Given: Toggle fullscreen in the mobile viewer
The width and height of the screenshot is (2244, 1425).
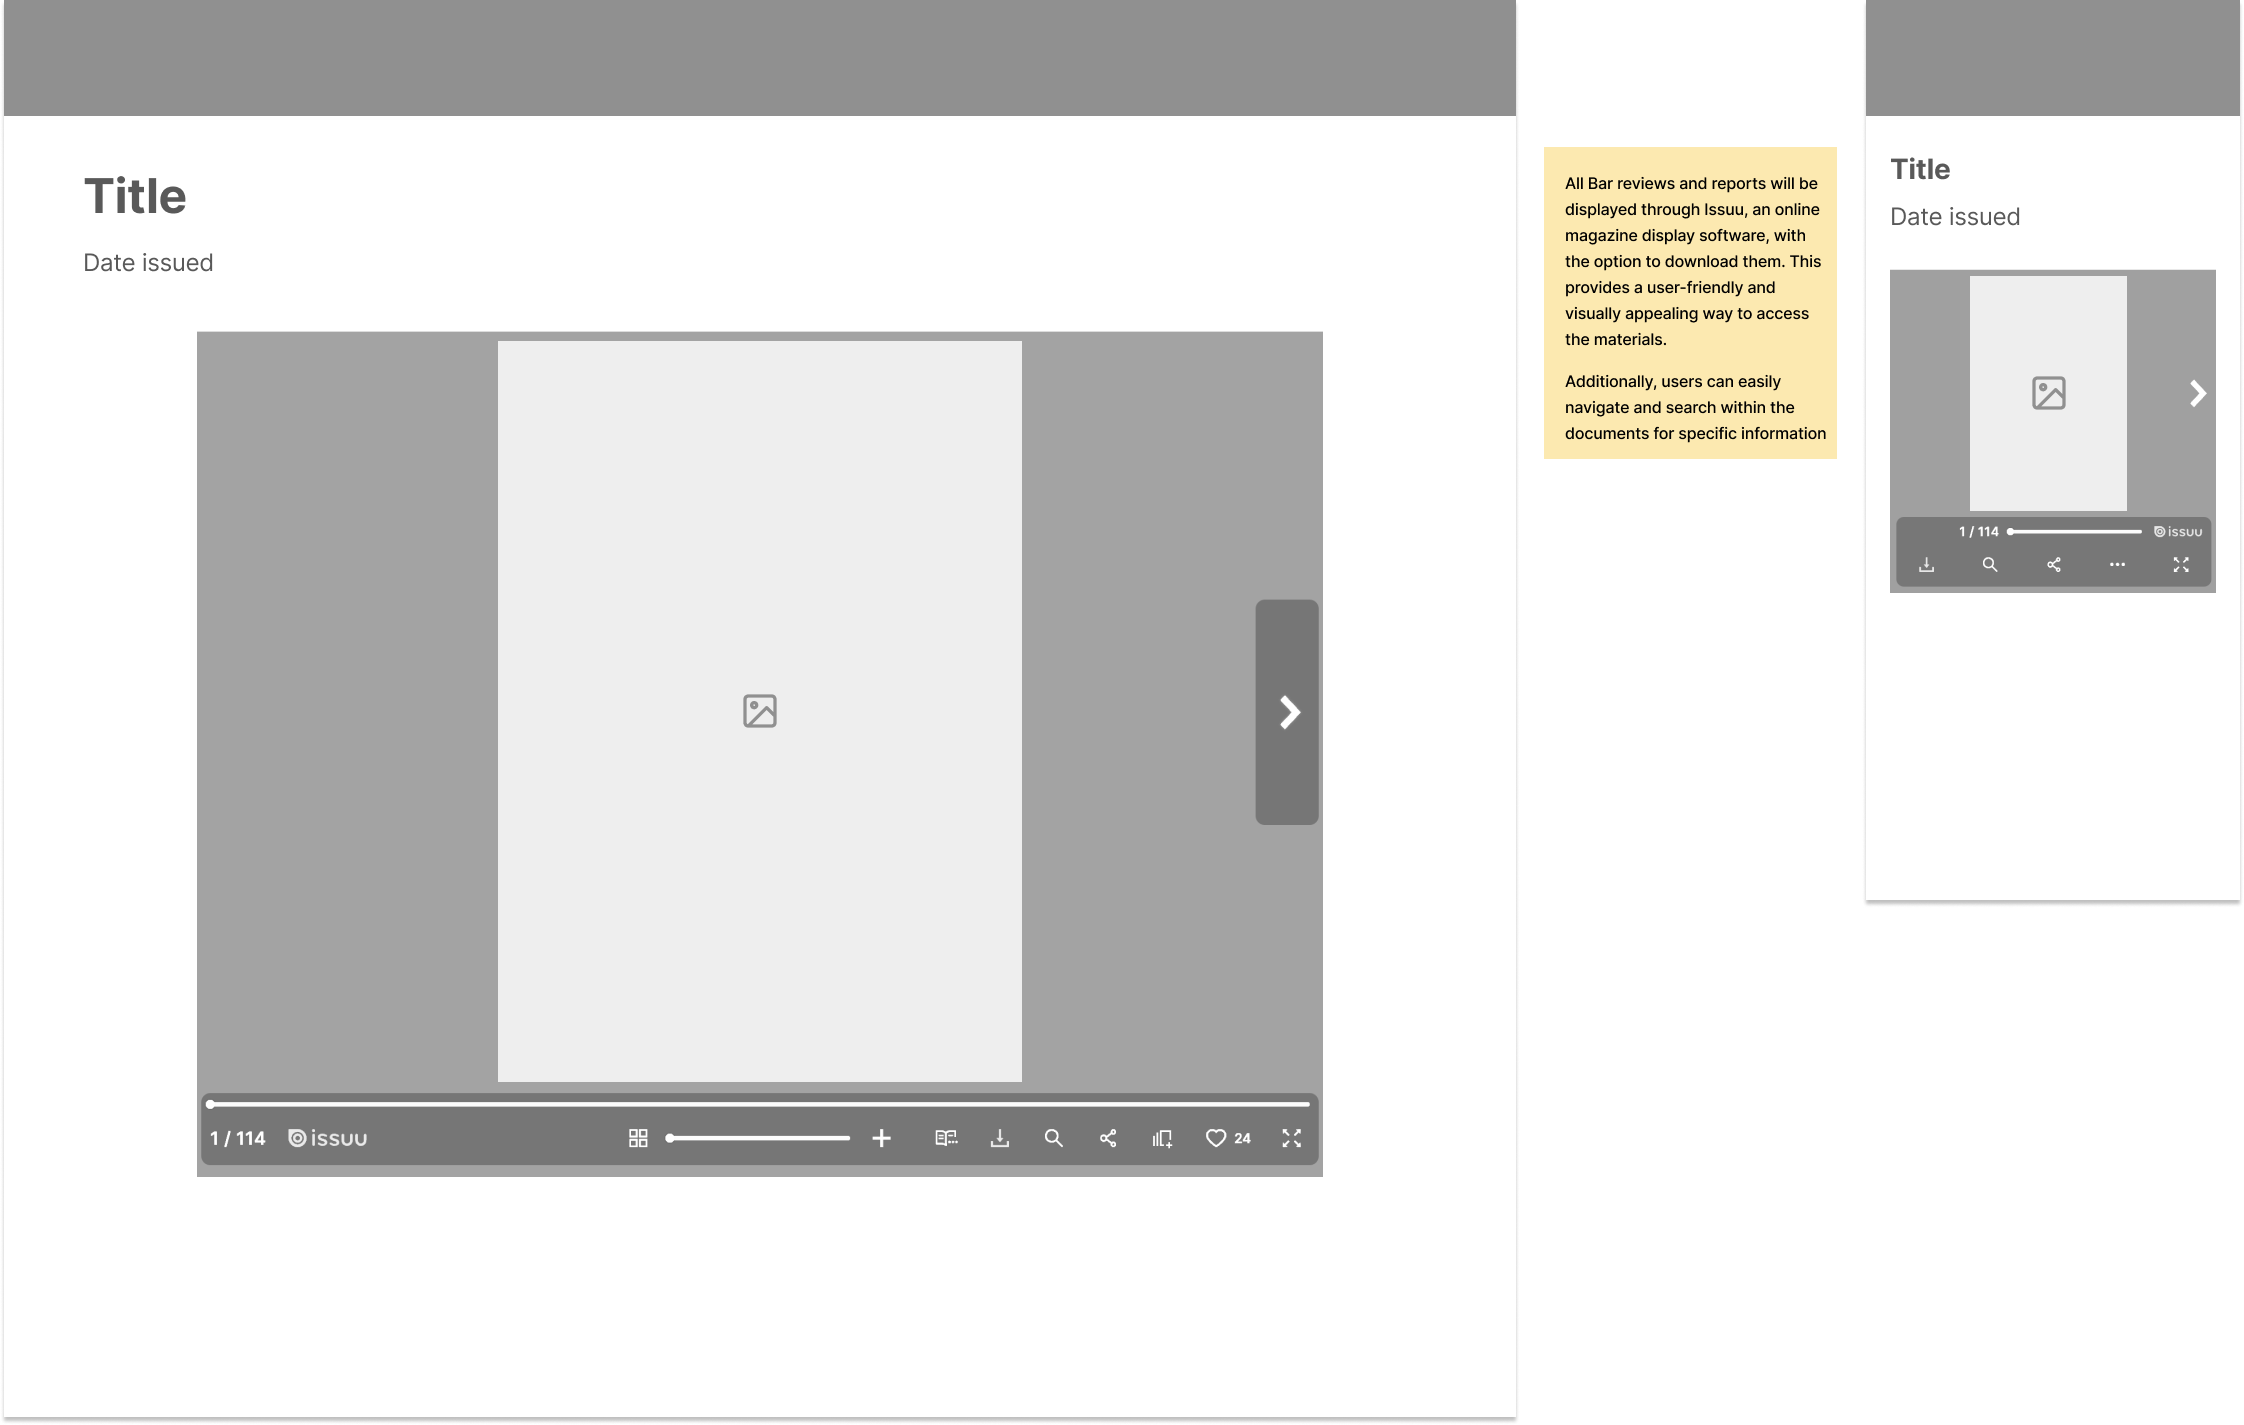Looking at the screenshot, I should tap(2181, 565).
